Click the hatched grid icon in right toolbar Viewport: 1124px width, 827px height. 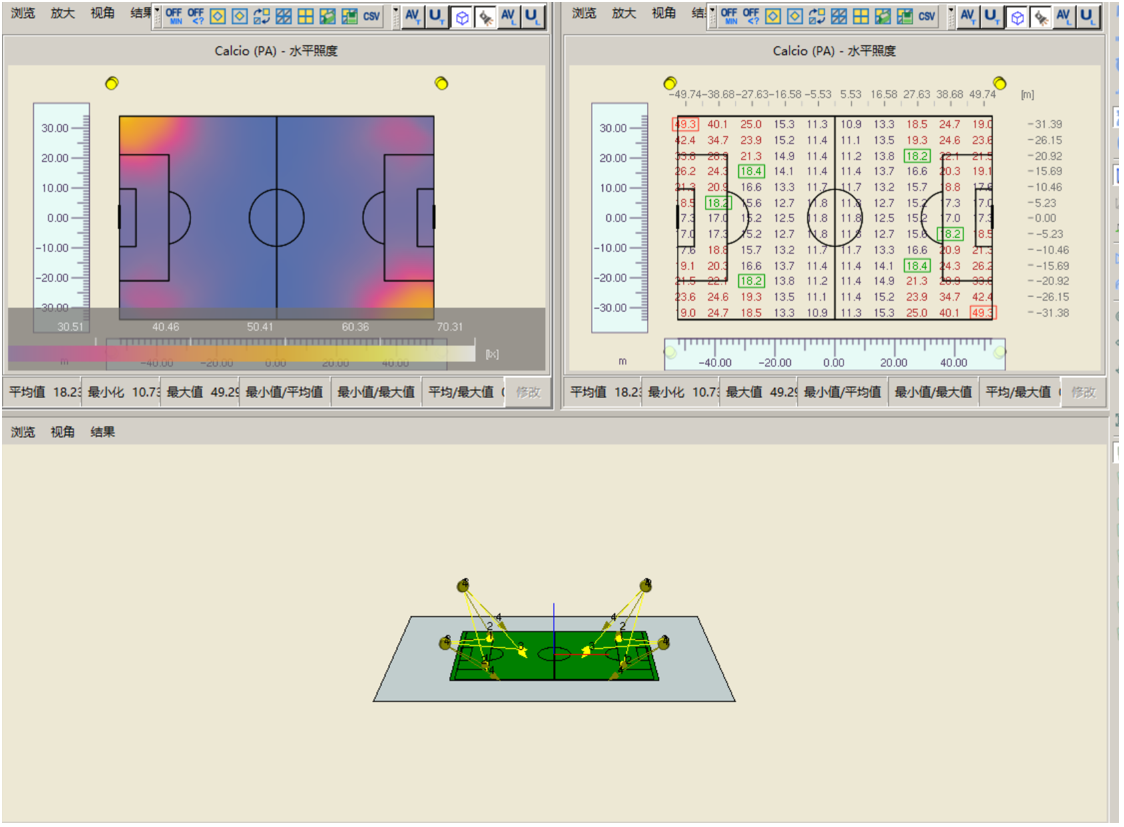tap(839, 16)
